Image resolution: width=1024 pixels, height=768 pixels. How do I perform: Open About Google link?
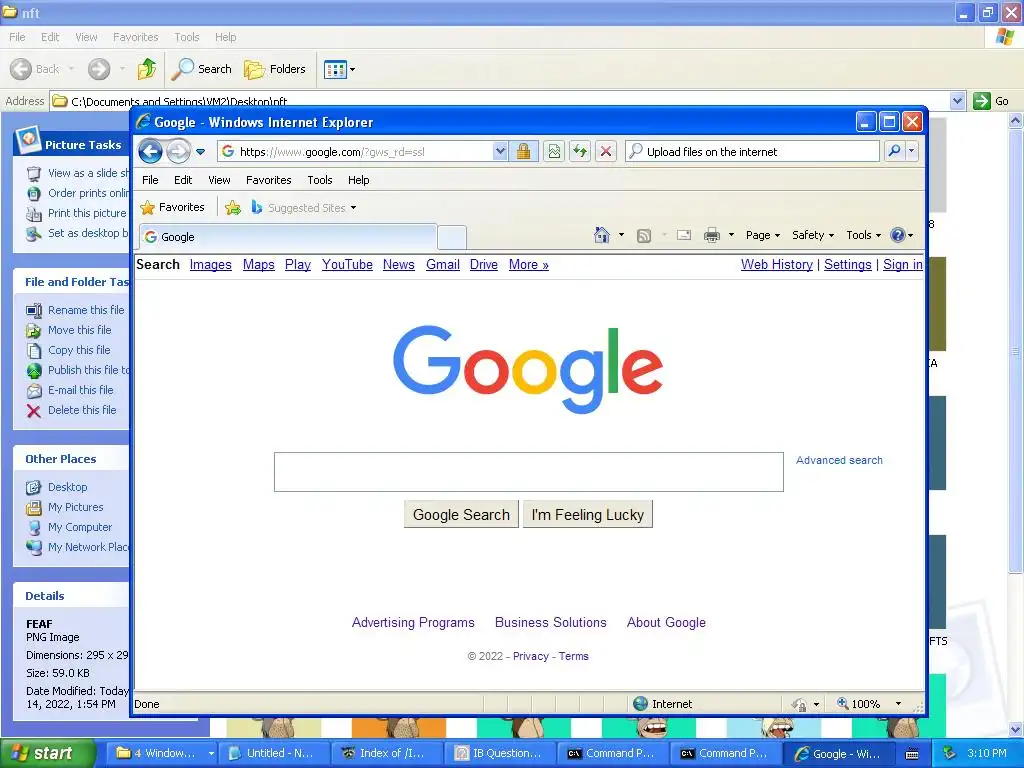pos(666,622)
